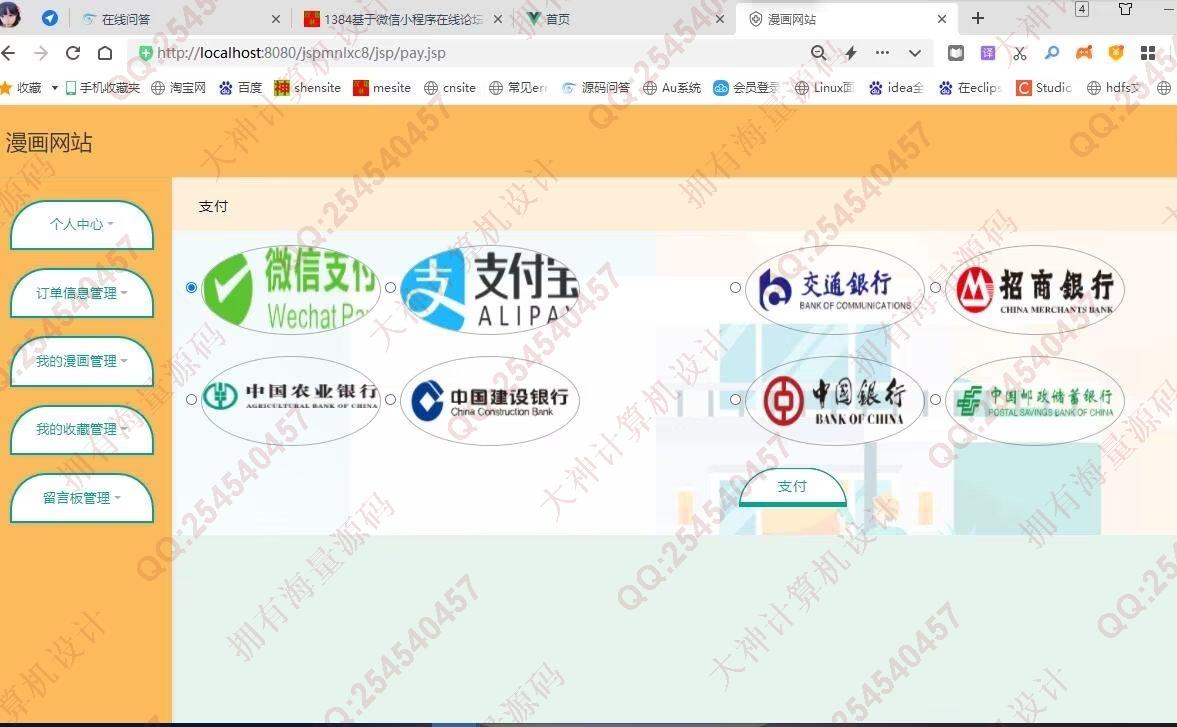
Task: Click the user avatar in top-left corner
Action: click(10, 15)
